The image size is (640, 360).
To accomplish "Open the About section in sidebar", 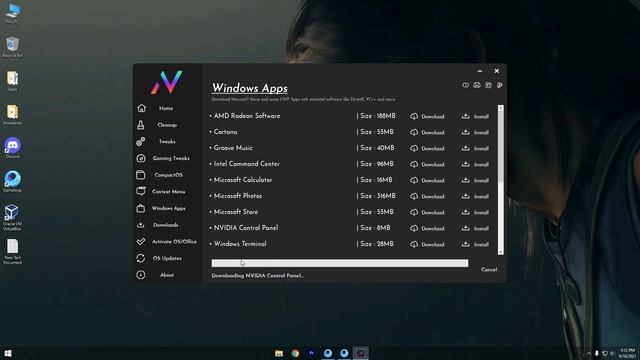I will pyautogui.click(x=167, y=275).
